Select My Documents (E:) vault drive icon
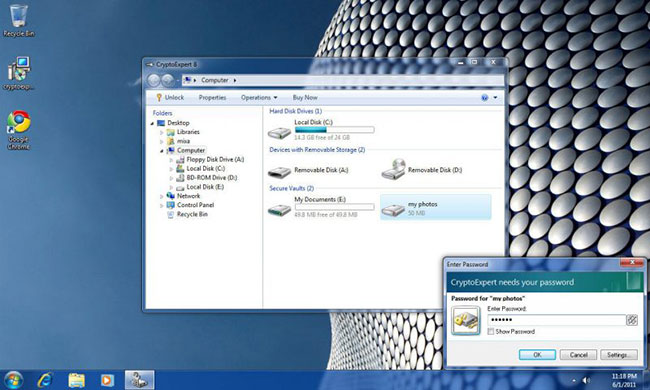650x390 pixels. [279, 210]
